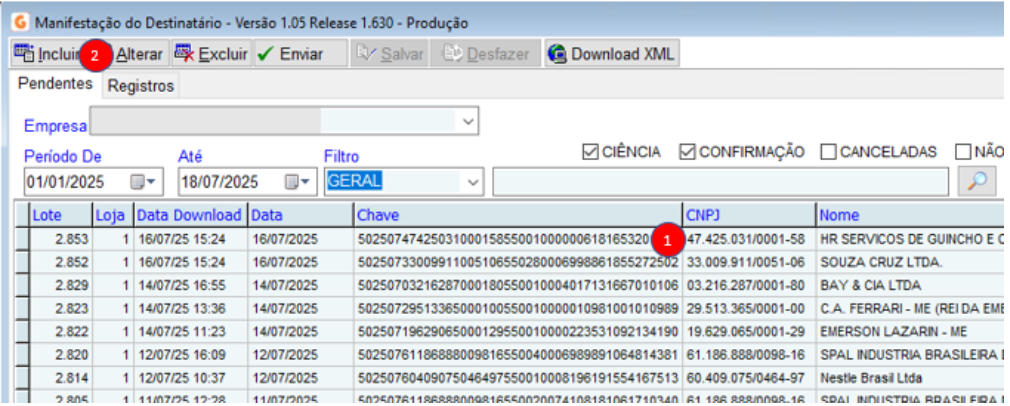This screenshot has width=1010, height=406.
Task: Switch to the Pendentes tab
Action: point(55,84)
